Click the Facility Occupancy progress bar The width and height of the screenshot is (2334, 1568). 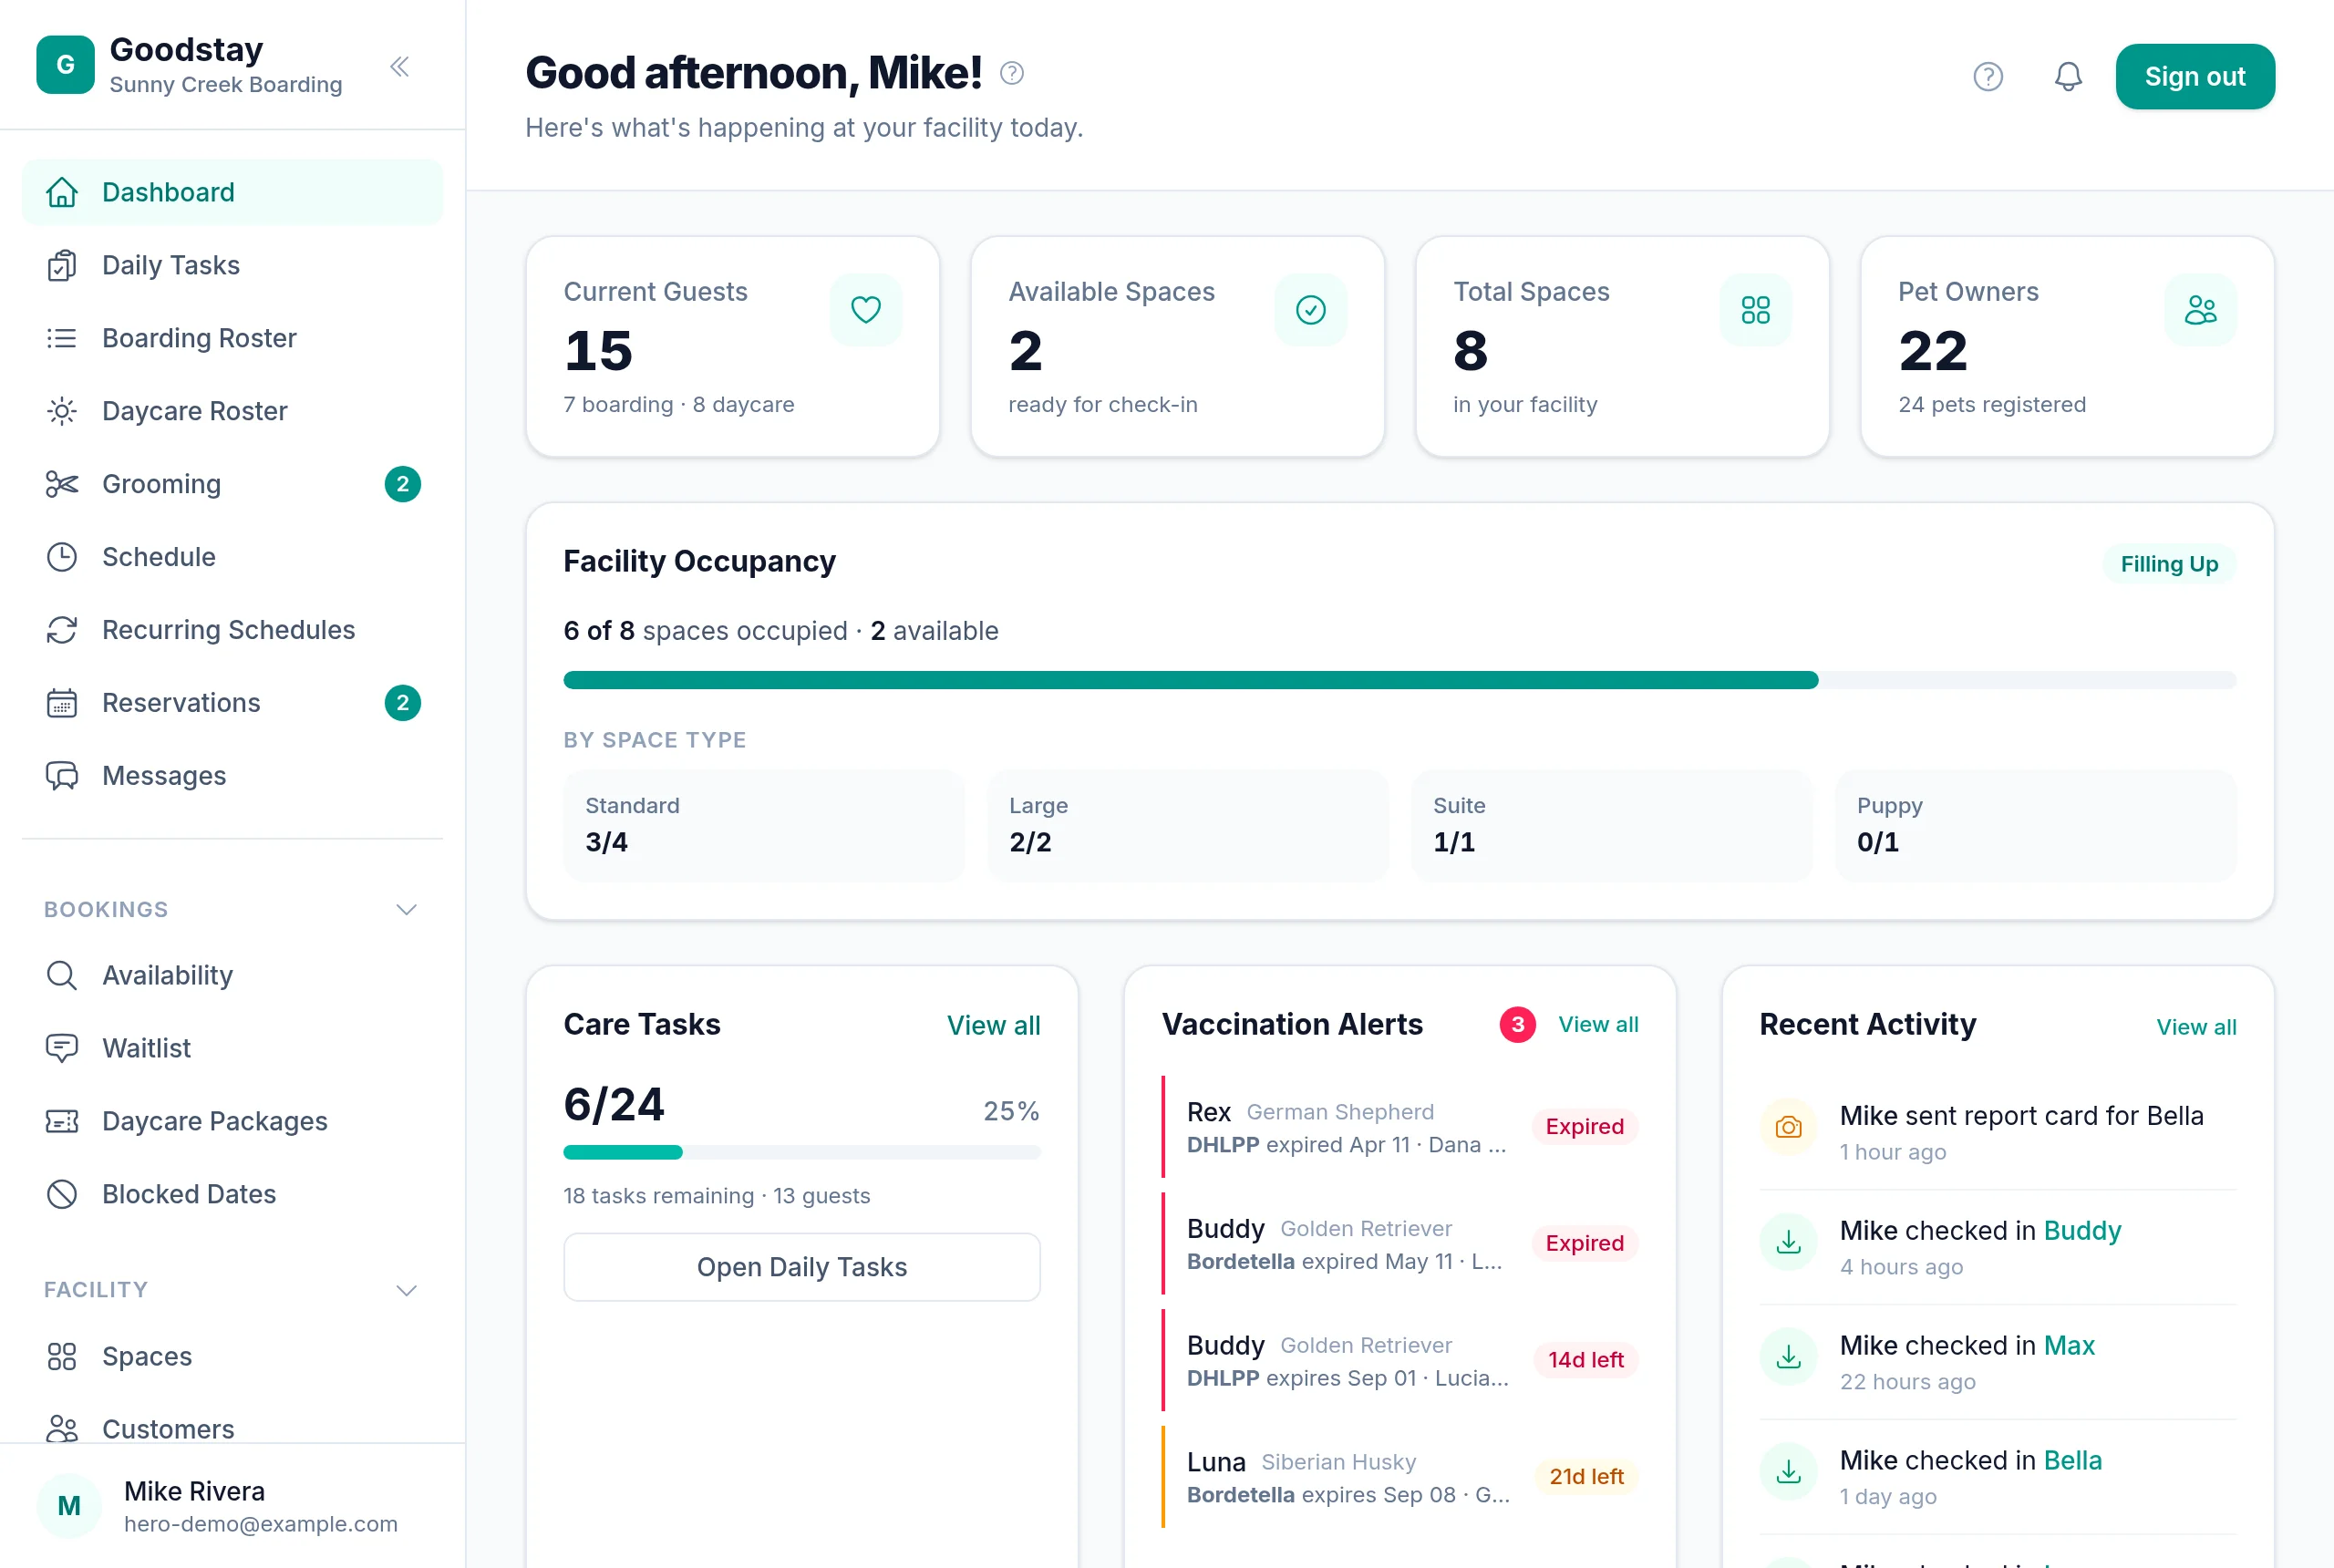1400,680
